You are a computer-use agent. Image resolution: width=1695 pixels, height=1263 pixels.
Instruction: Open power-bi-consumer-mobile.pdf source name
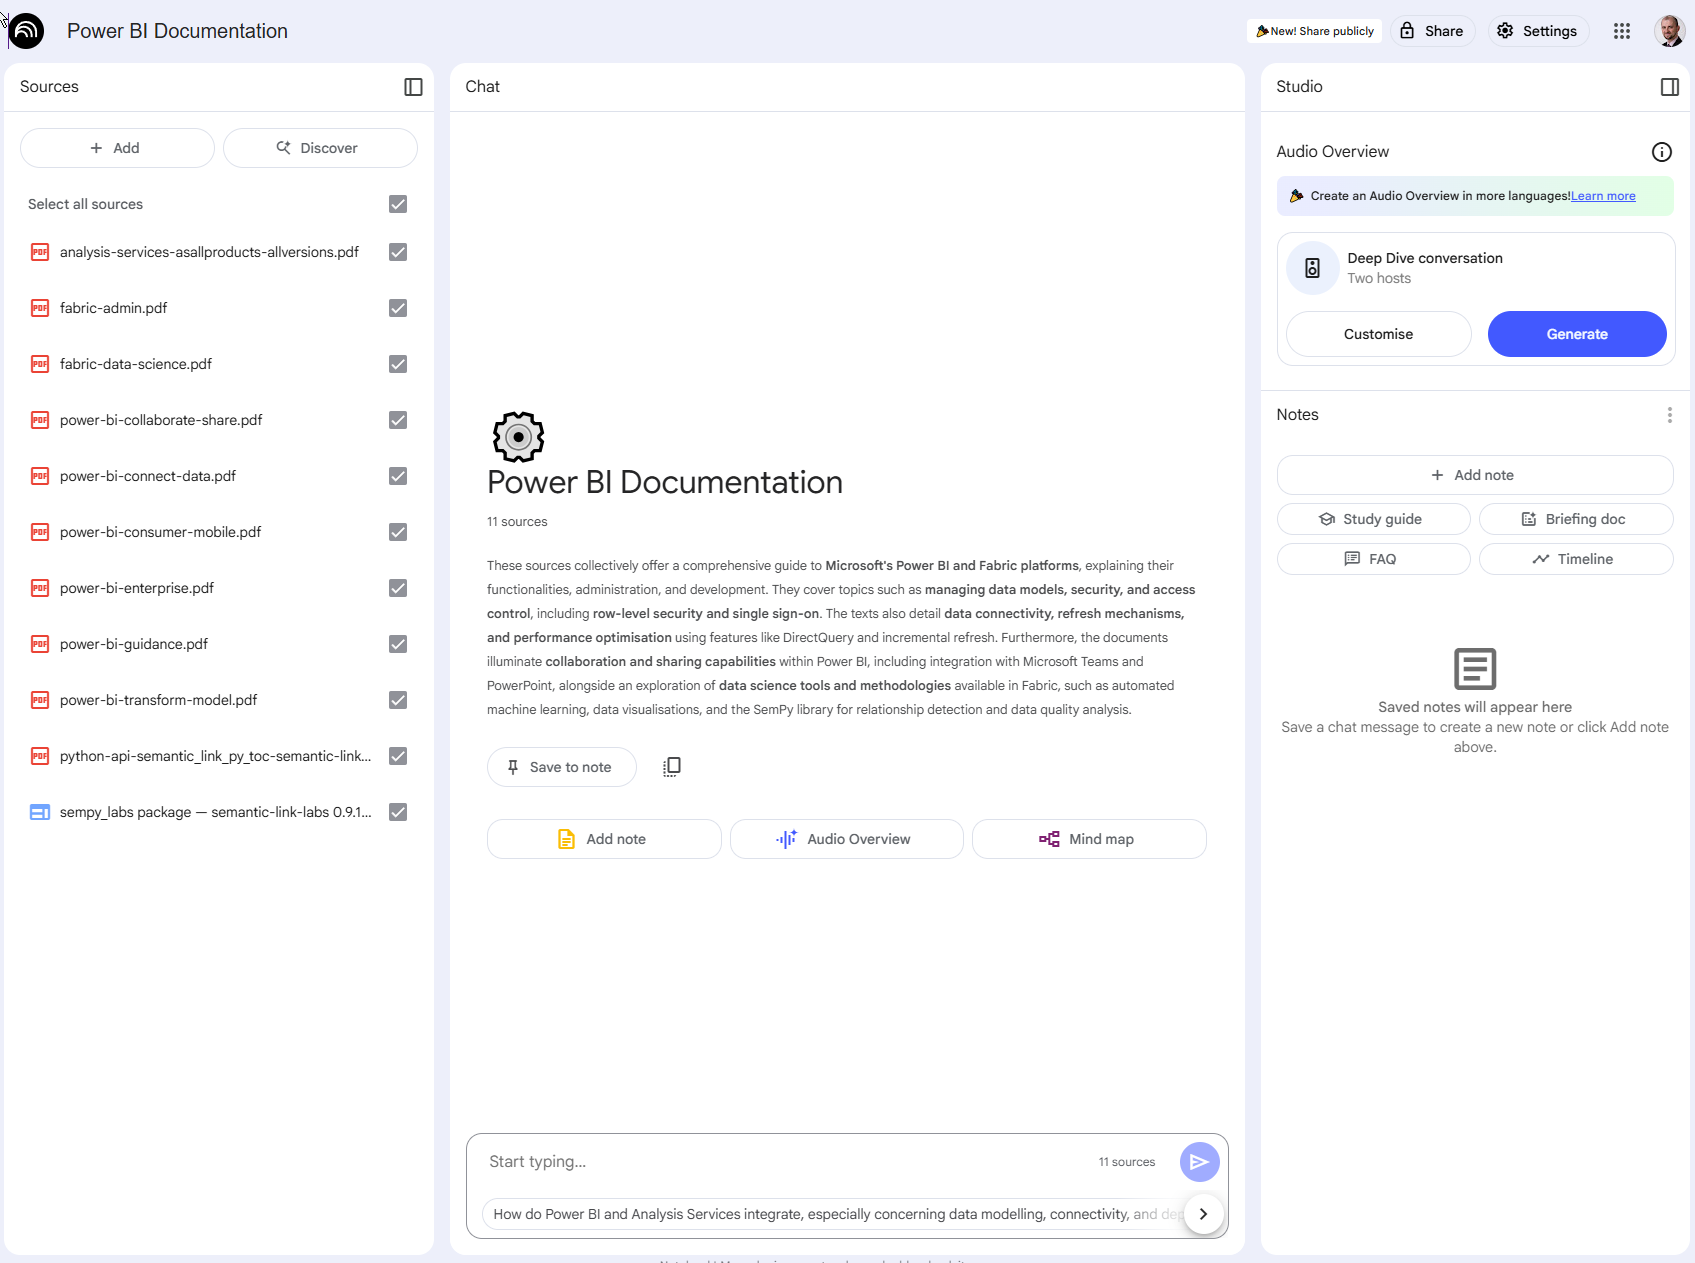(161, 532)
